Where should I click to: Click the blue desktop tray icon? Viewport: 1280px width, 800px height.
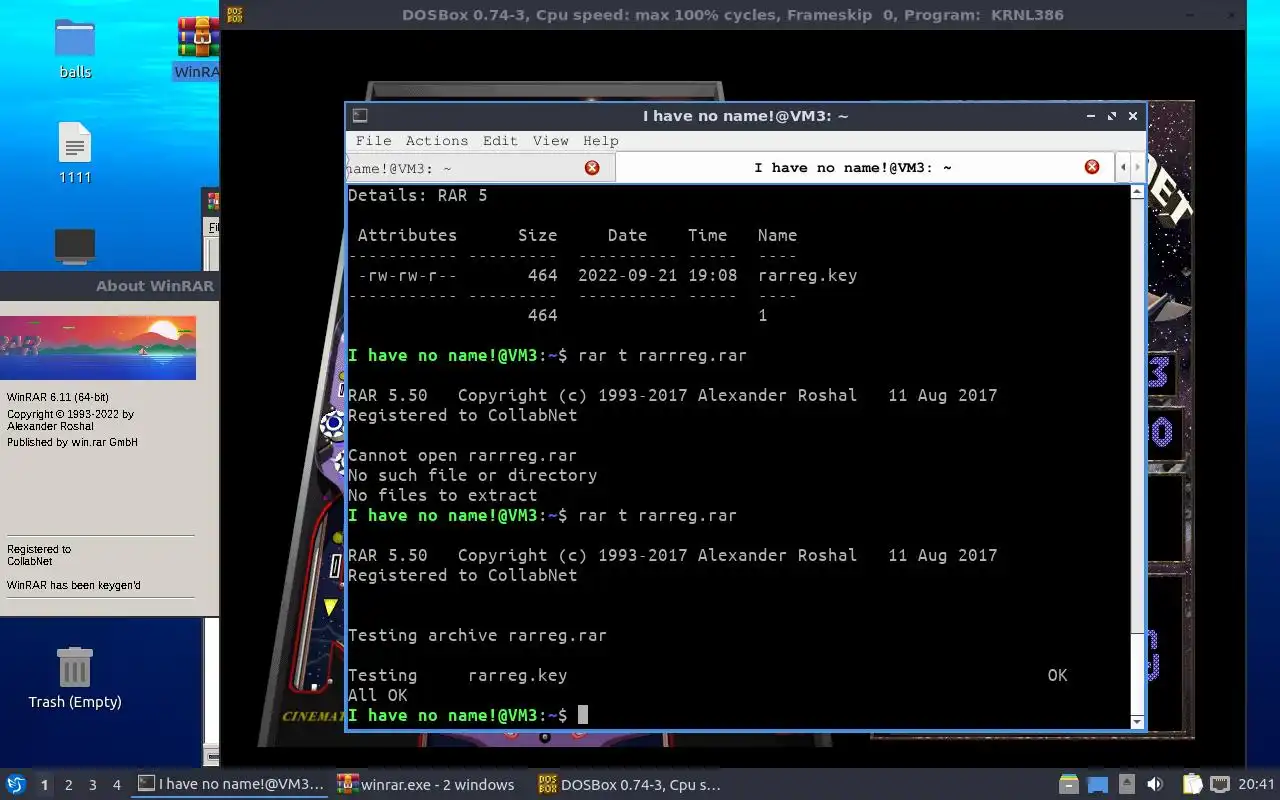(1098, 784)
